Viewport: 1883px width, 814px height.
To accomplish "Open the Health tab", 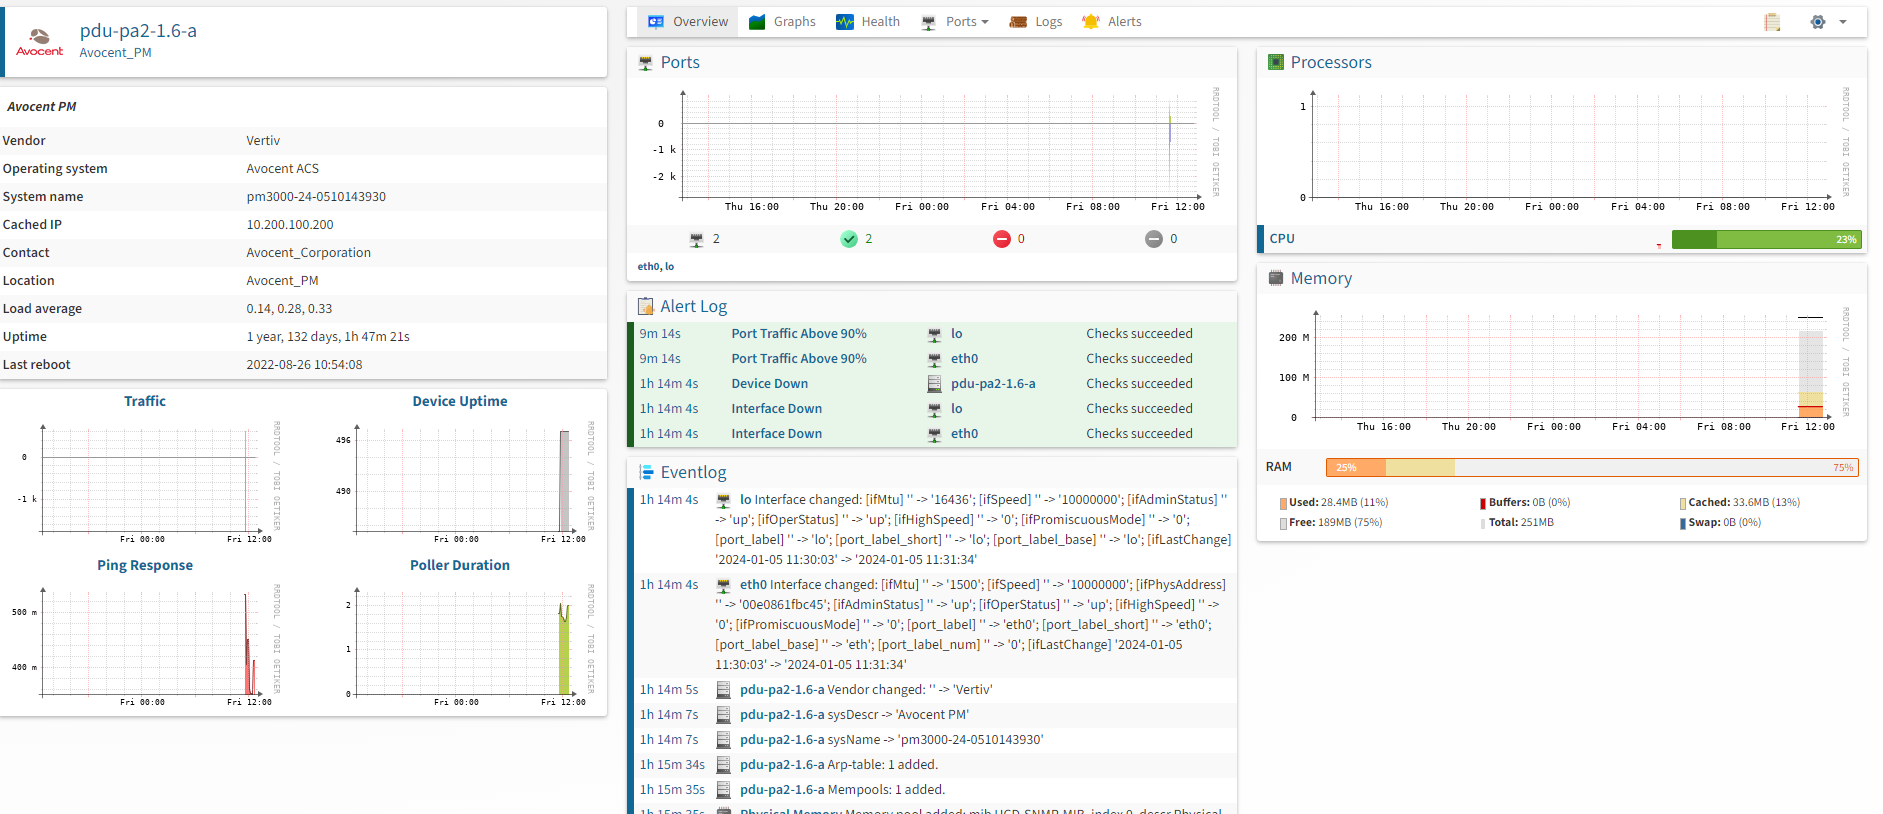I will pos(868,22).
